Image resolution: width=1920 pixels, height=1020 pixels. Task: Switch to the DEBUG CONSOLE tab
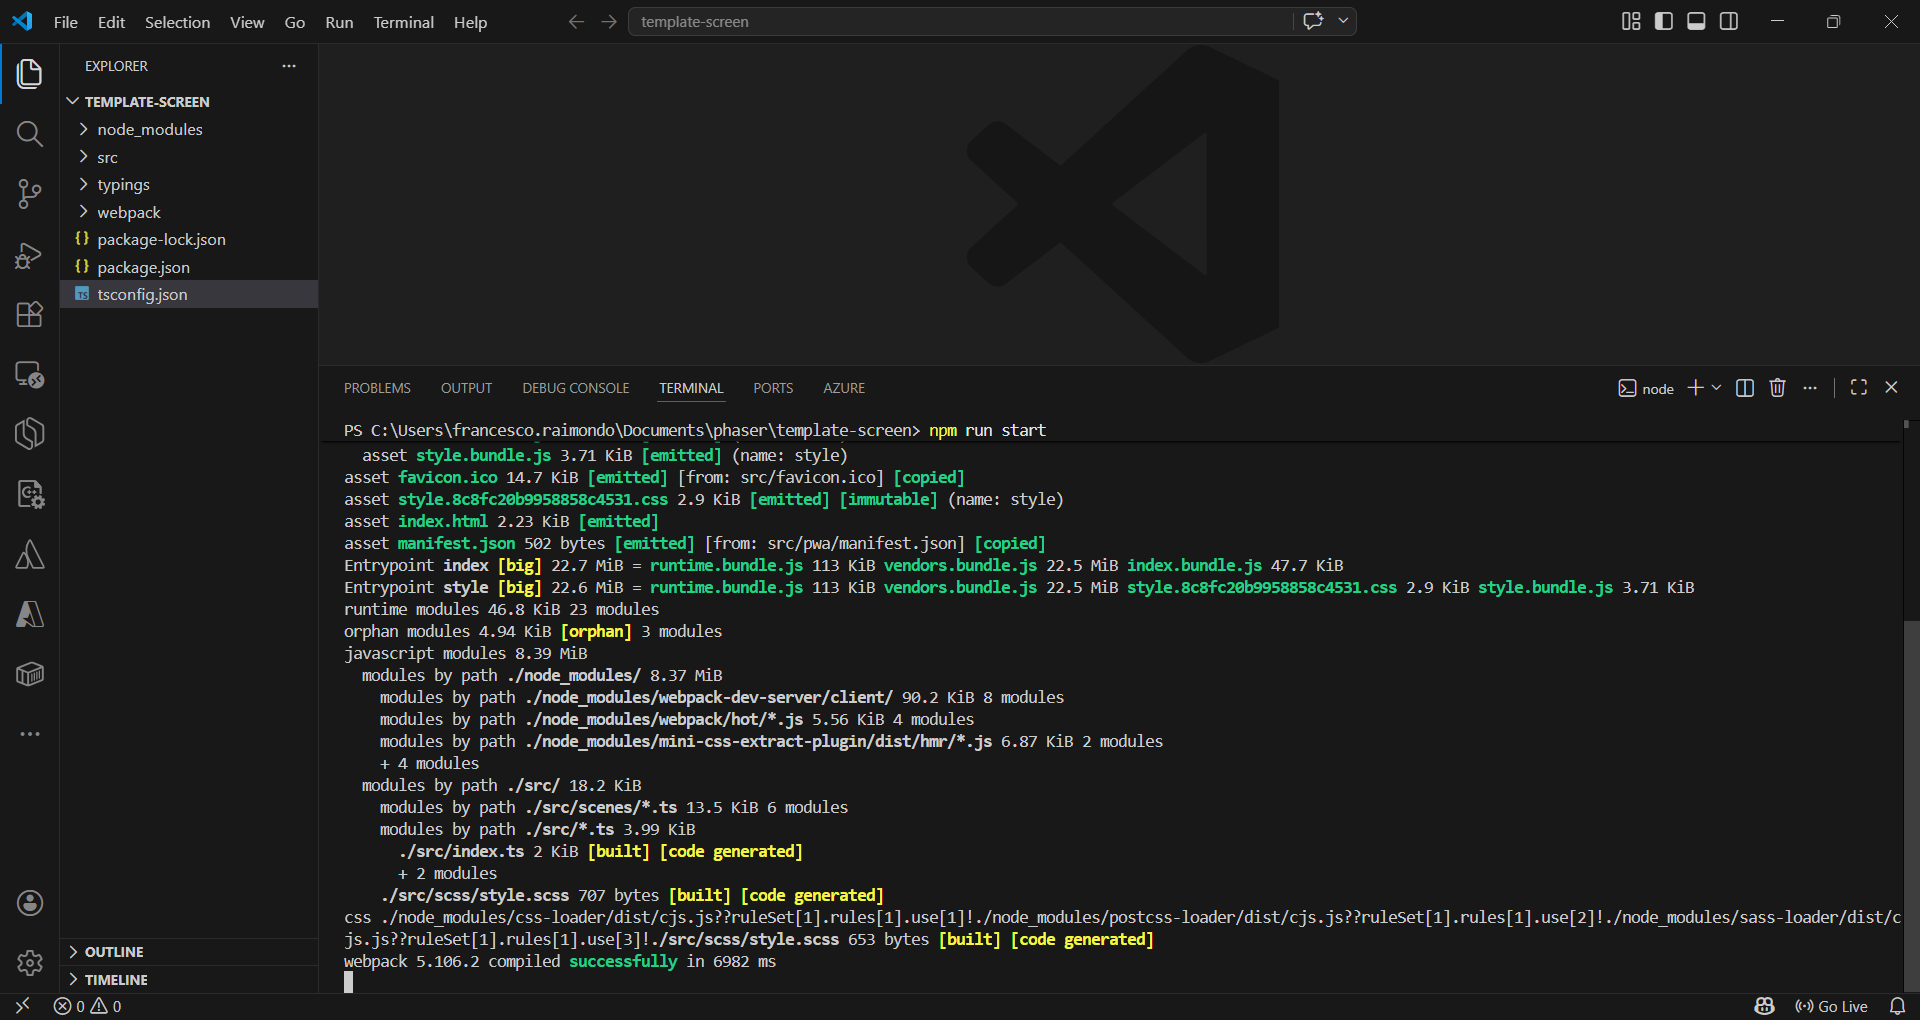(576, 388)
